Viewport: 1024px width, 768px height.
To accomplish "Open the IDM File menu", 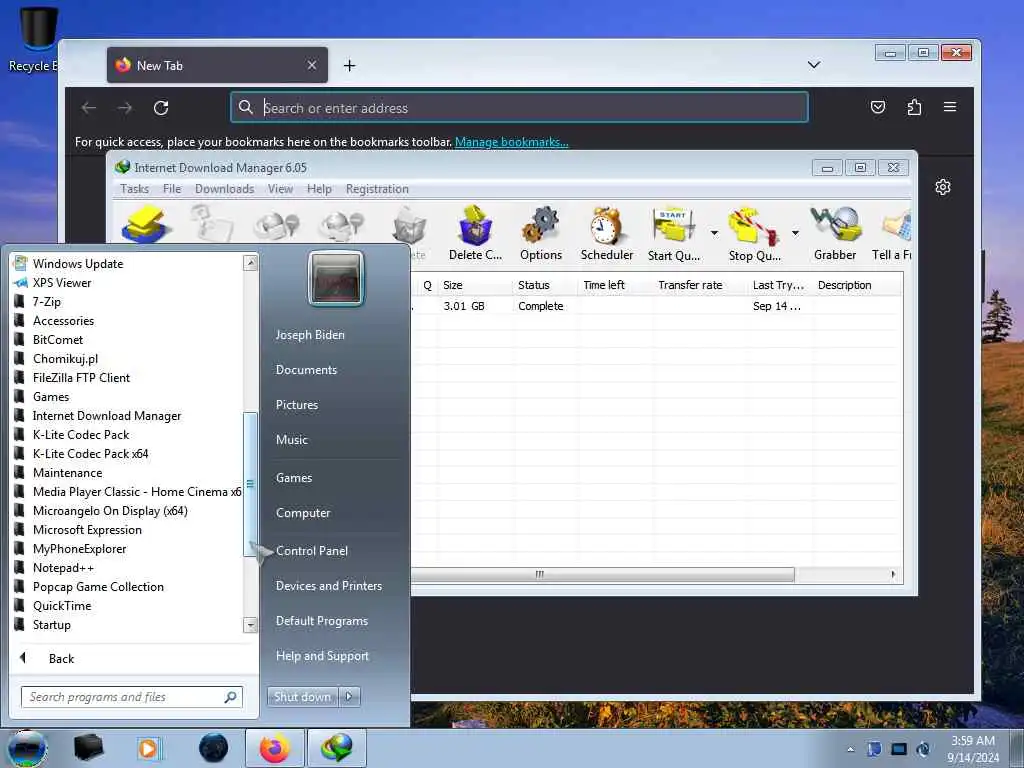I will pos(172,189).
